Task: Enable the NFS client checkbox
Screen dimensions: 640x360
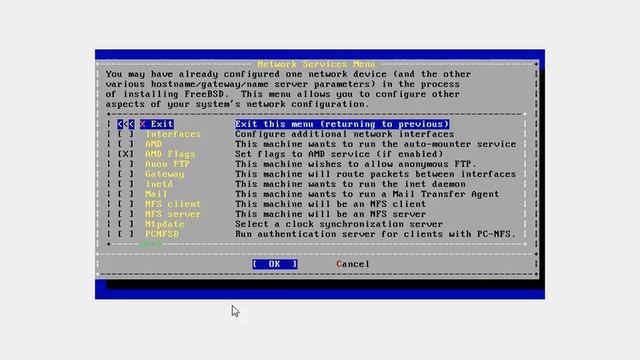Action: tap(126, 204)
